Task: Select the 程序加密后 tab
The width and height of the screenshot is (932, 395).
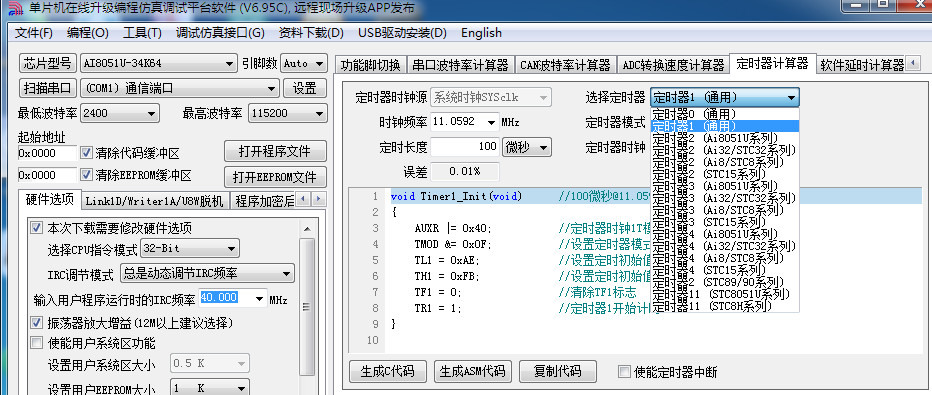Action: pos(265,201)
